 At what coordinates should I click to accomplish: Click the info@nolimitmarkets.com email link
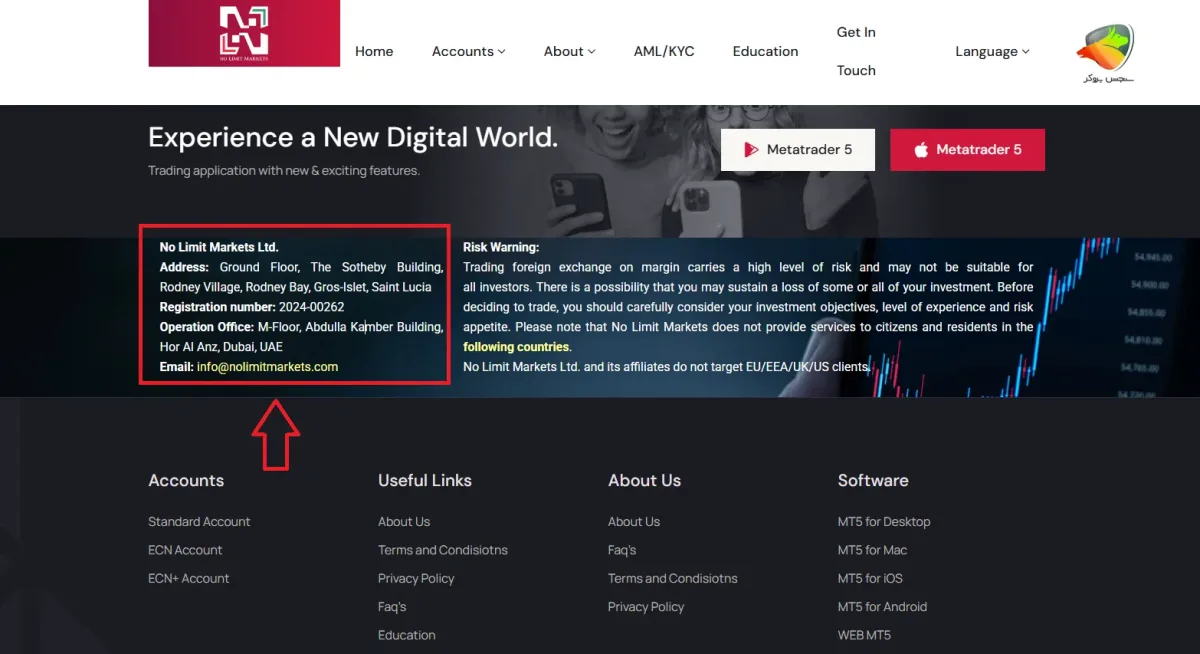[267, 367]
